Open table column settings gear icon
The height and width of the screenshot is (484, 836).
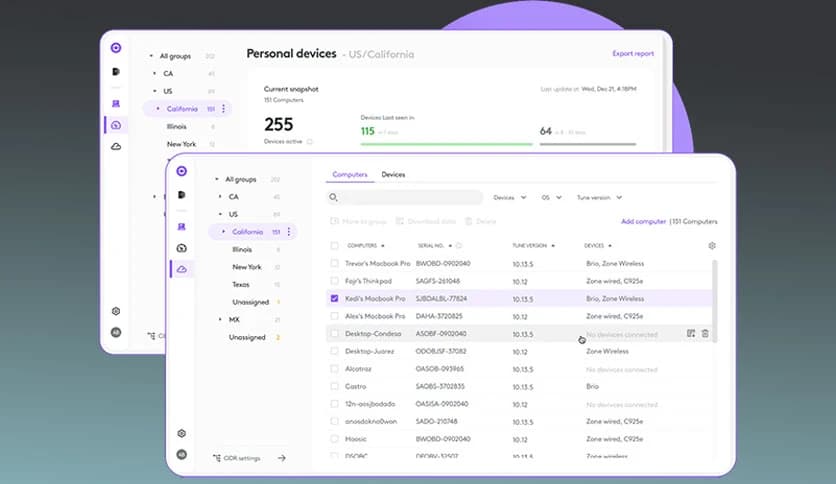(712, 245)
